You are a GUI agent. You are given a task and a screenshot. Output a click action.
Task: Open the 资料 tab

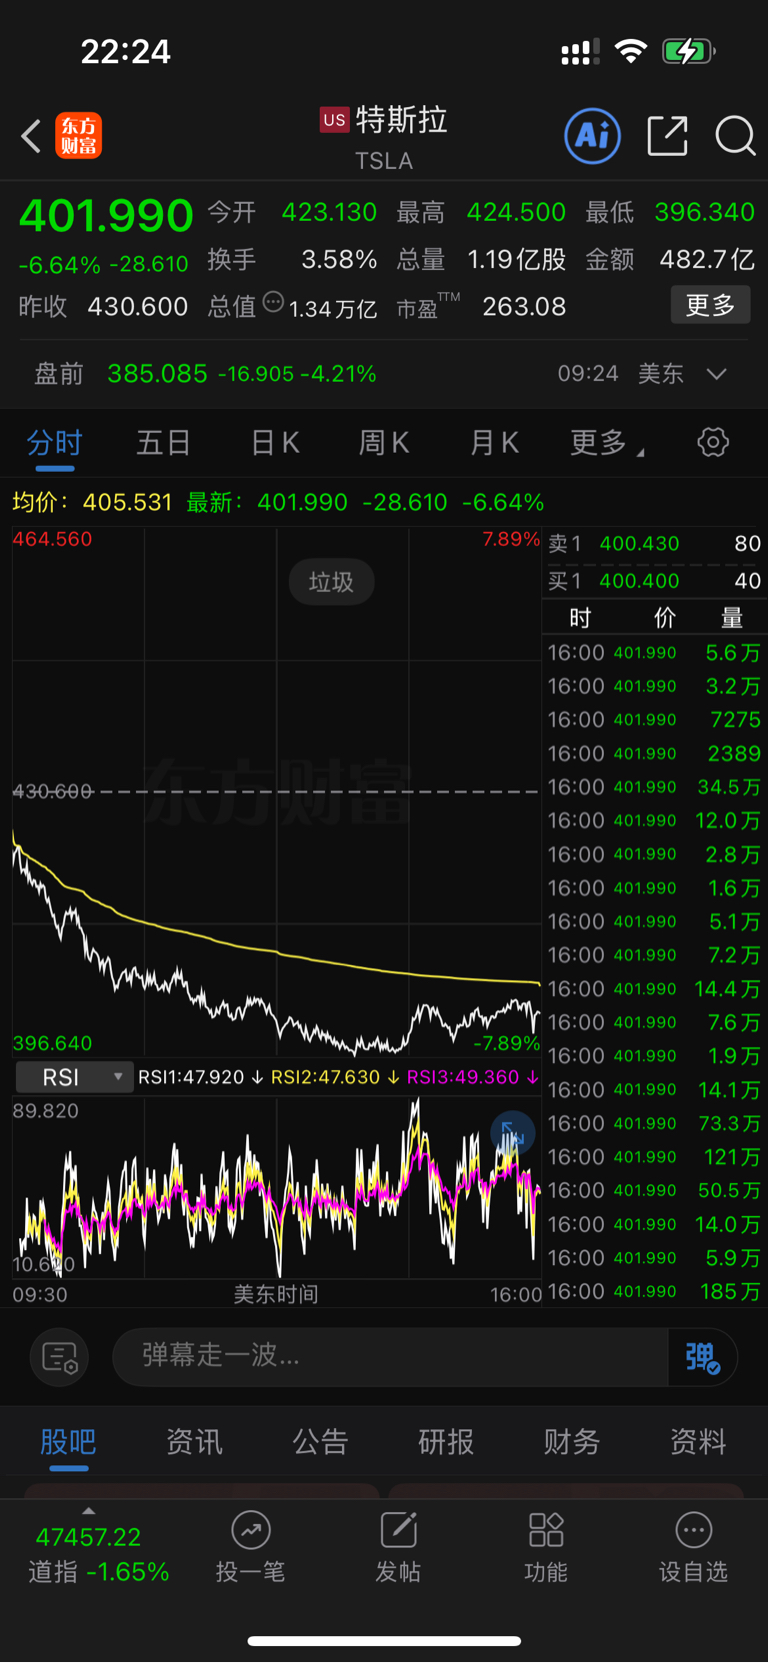point(698,1442)
